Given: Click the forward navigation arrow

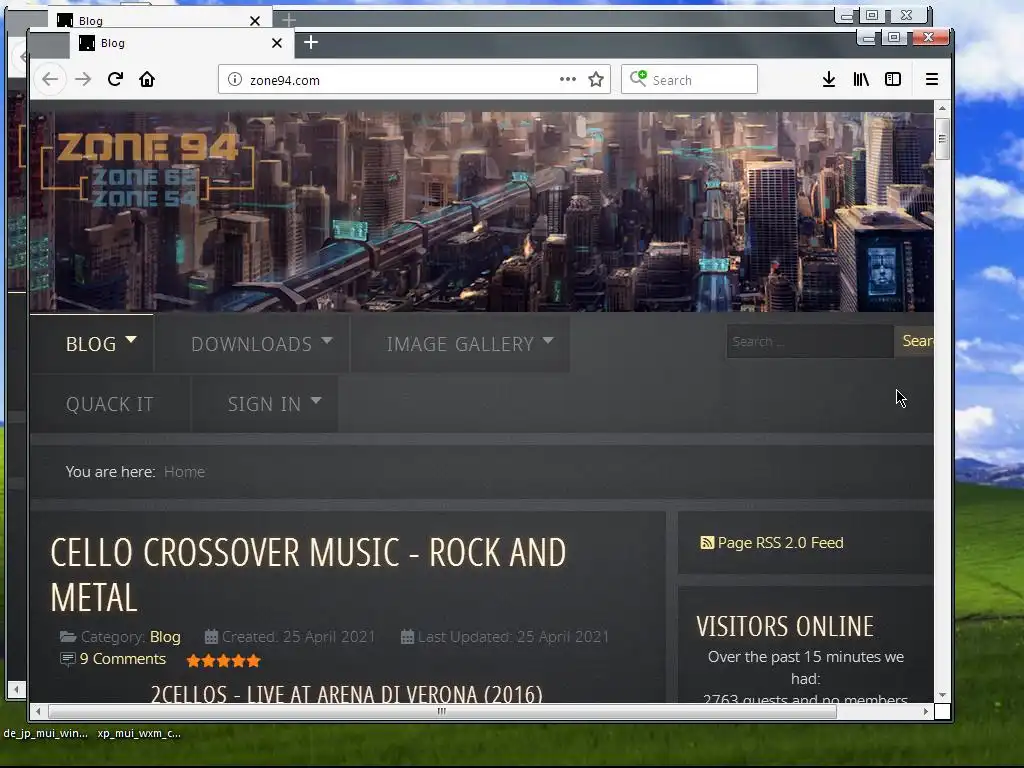Looking at the screenshot, I should (83, 80).
